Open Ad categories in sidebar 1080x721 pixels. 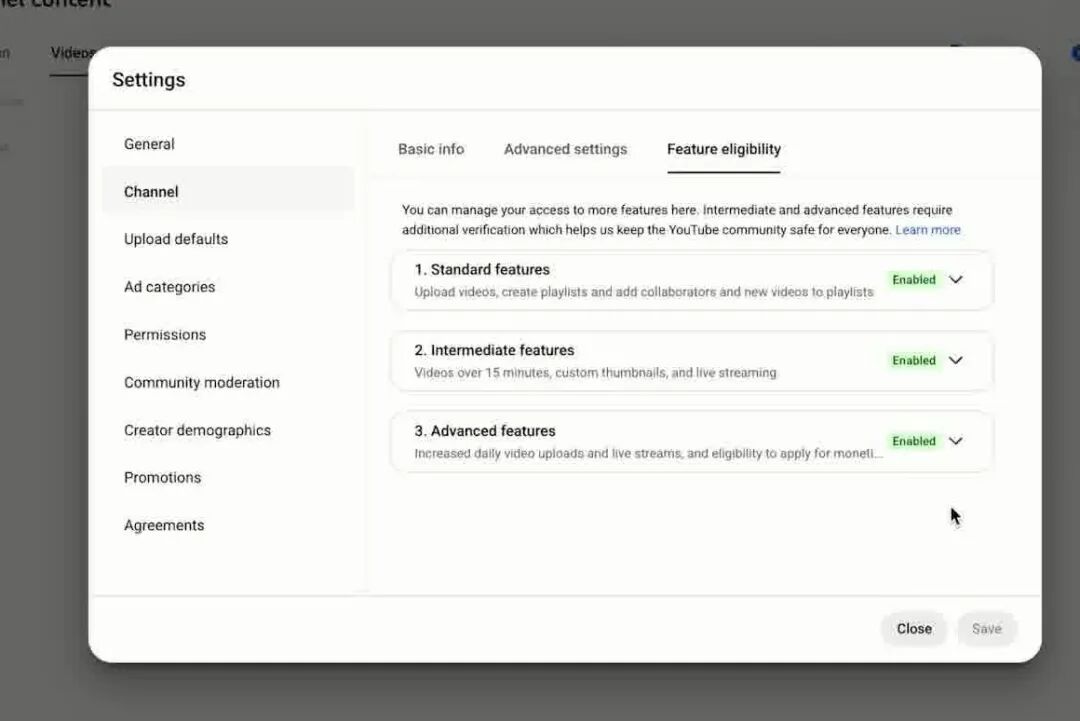click(x=169, y=287)
